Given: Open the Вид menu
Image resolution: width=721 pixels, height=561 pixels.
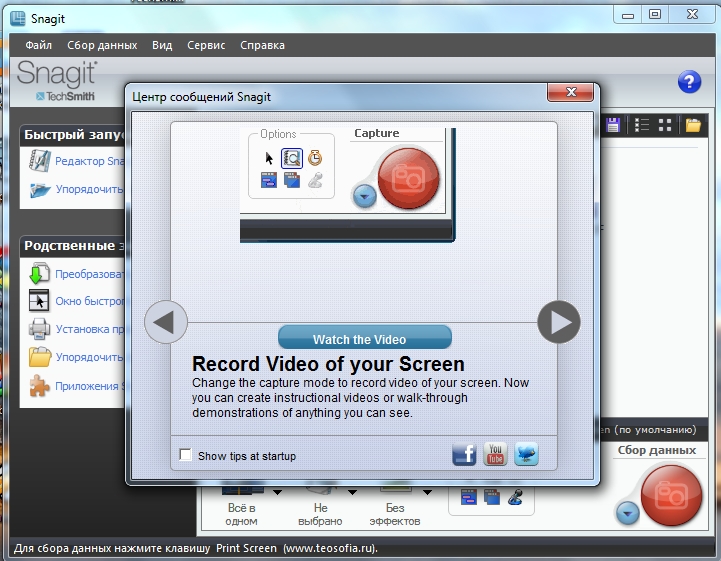Looking at the screenshot, I should pyautogui.click(x=162, y=45).
